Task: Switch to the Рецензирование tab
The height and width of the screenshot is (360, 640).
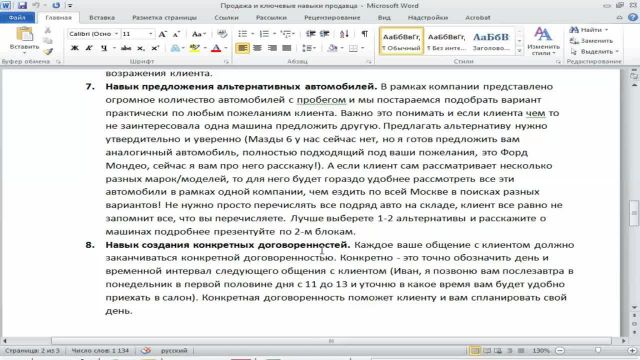Action: (x=332, y=18)
